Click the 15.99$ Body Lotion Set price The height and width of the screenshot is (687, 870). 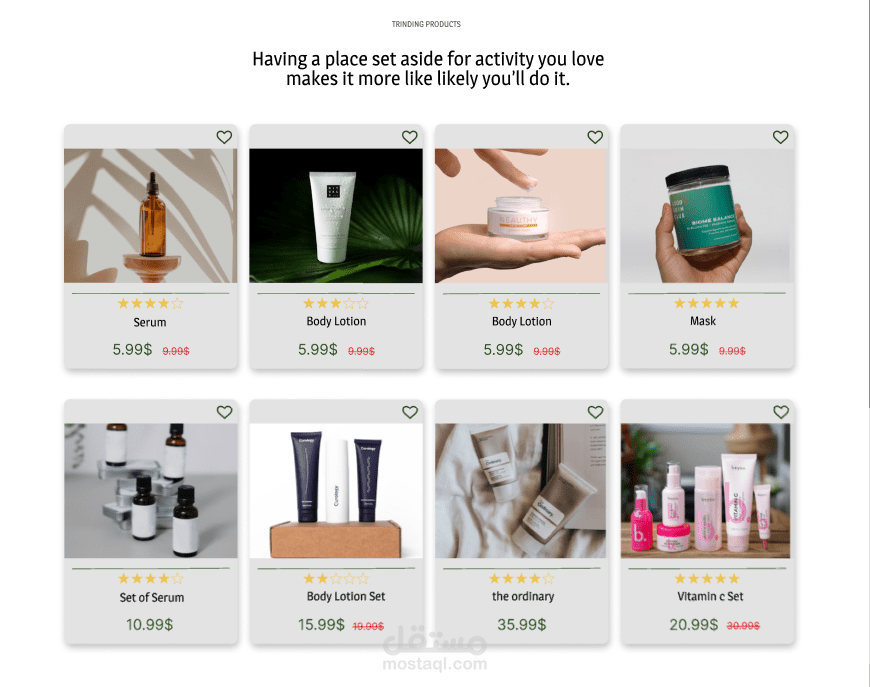pyautogui.click(x=321, y=625)
